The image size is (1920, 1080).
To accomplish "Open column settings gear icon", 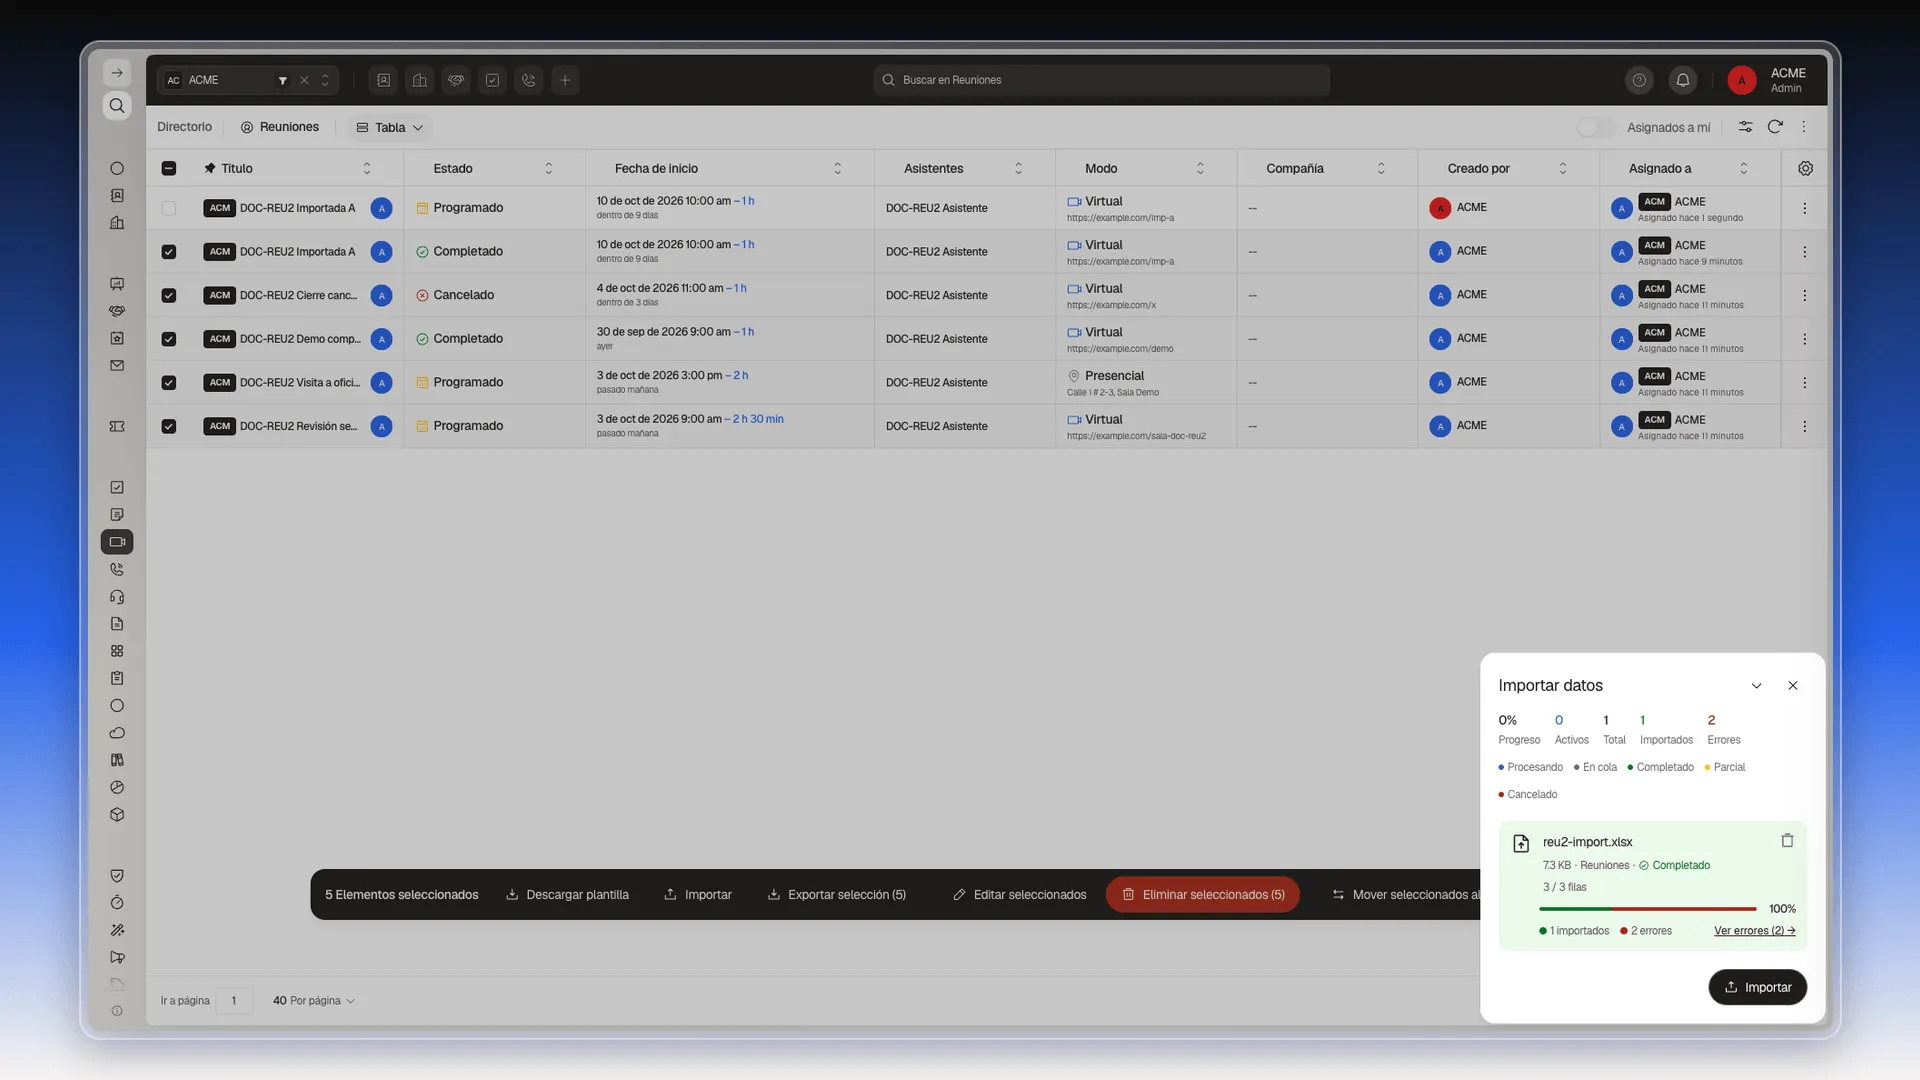I will click(1805, 168).
